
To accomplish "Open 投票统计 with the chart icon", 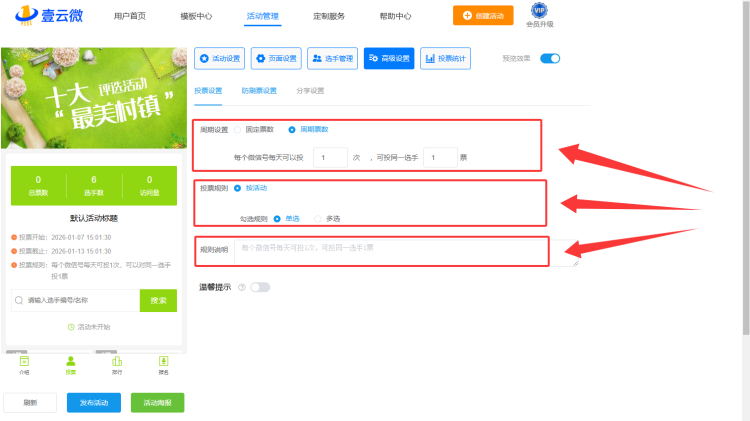I will click(x=445, y=59).
